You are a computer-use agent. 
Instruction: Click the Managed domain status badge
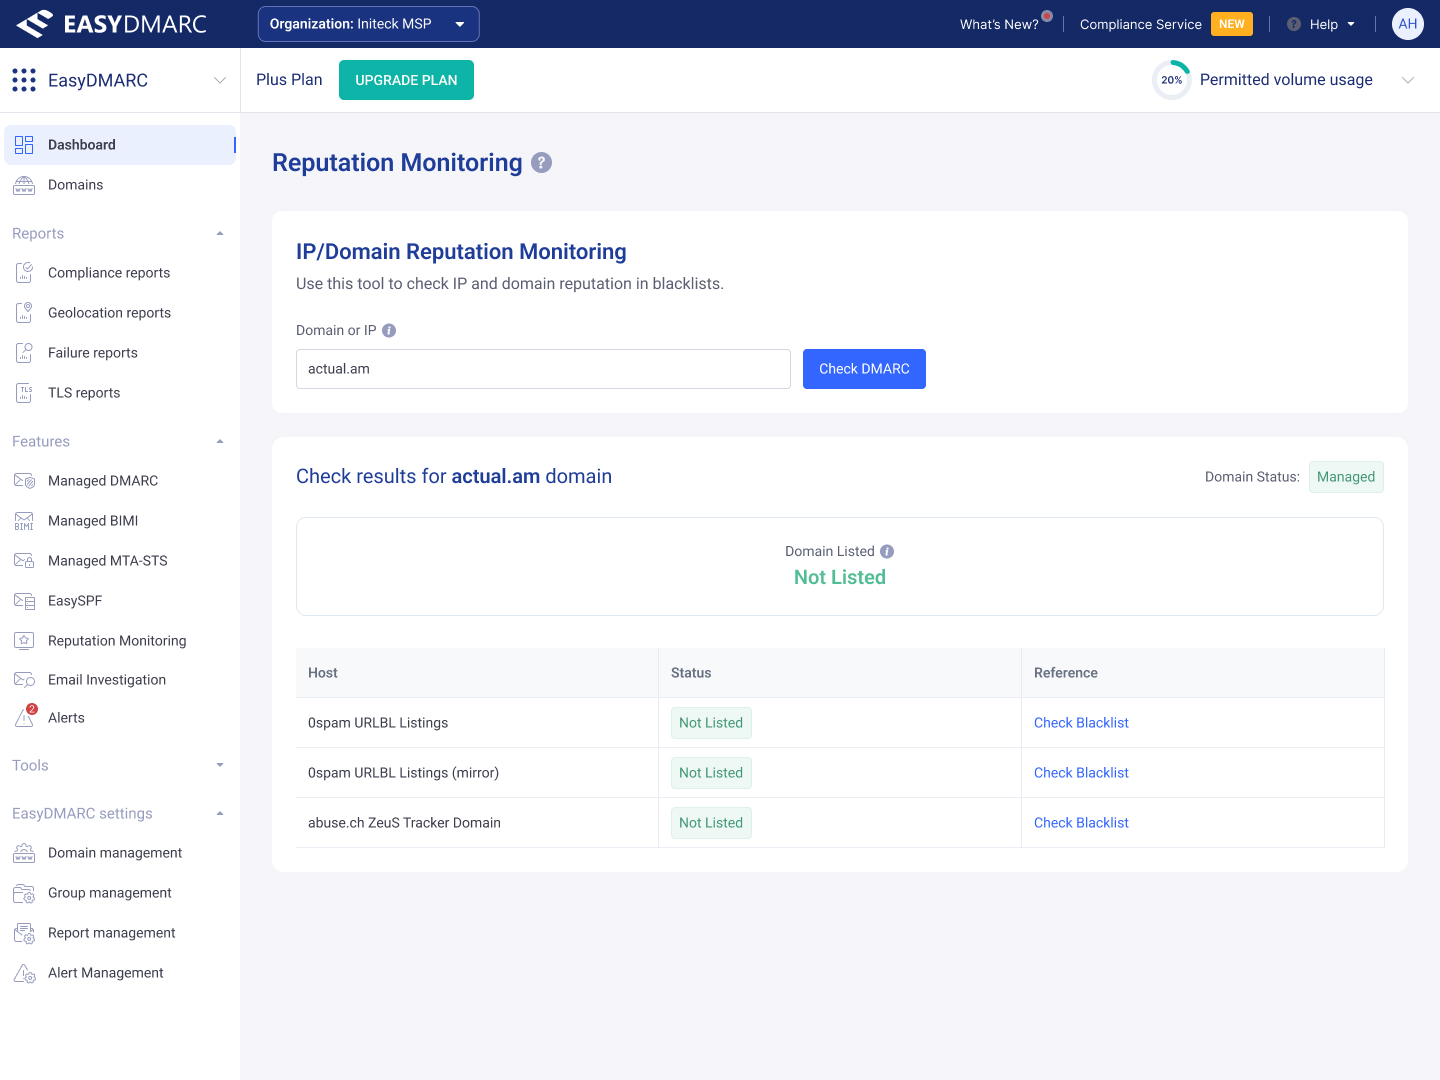(x=1346, y=477)
